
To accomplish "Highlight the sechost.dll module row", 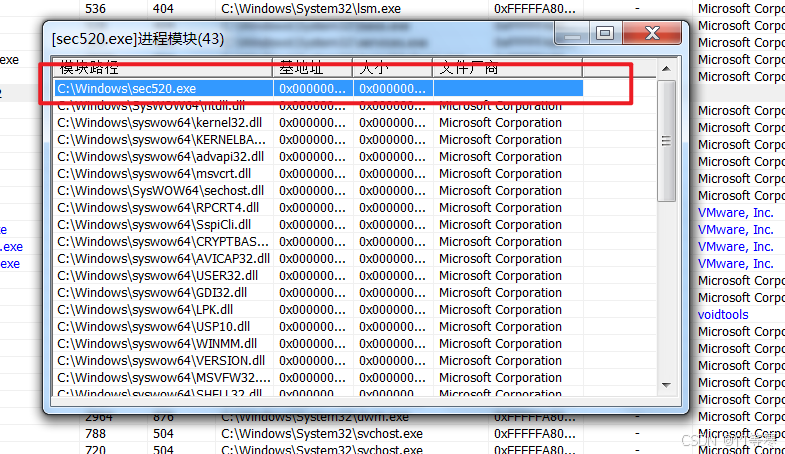I will pos(160,190).
